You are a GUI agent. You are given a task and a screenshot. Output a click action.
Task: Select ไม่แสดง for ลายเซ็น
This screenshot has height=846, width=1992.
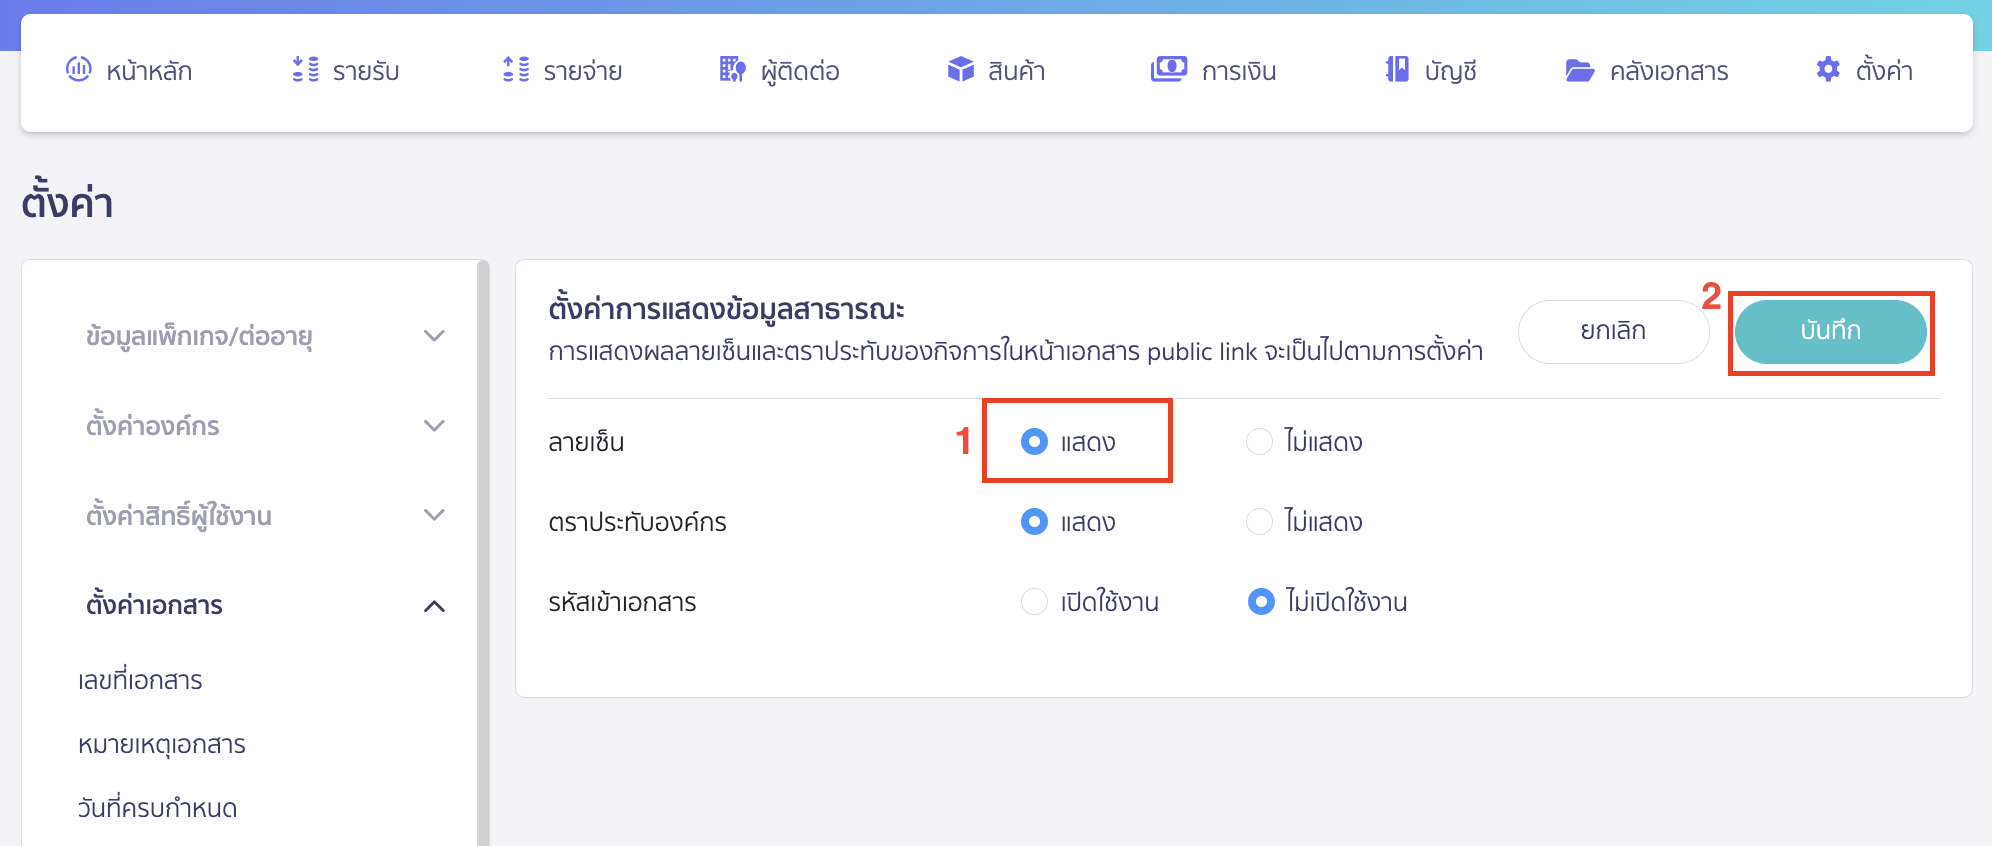pos(1259,441)
